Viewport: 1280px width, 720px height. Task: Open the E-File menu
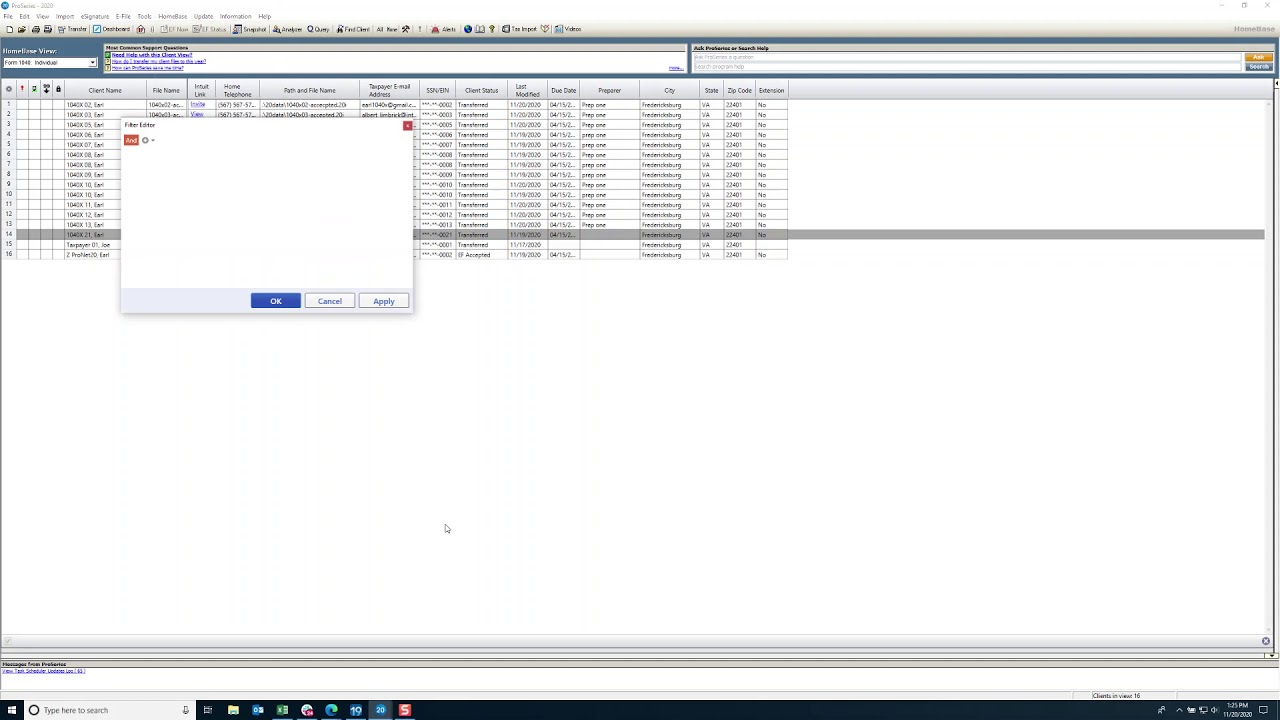coord(123,17)
